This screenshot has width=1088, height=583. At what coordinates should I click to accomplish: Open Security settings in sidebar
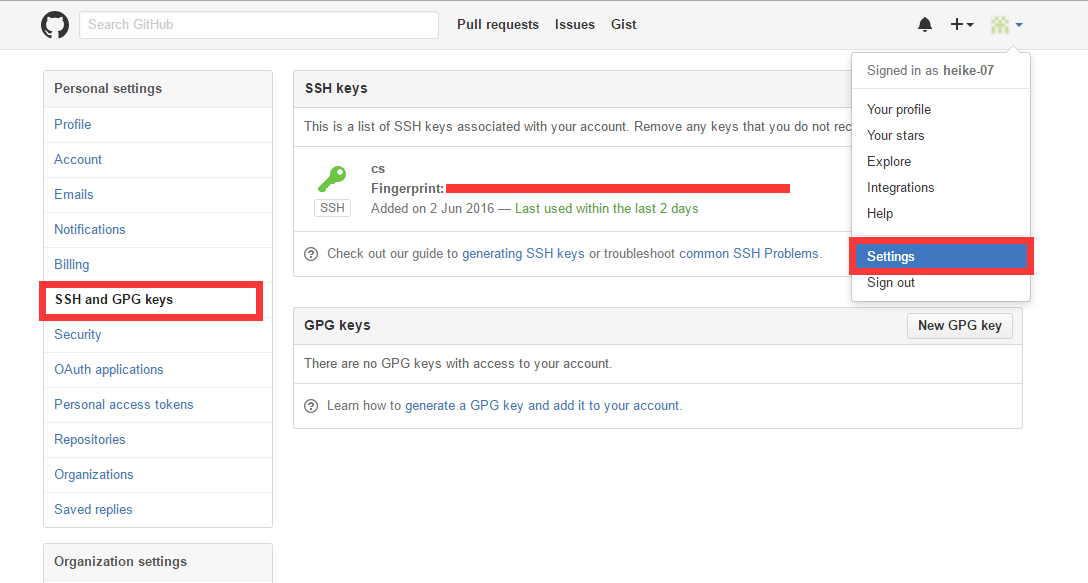click(x=158, y=335)
